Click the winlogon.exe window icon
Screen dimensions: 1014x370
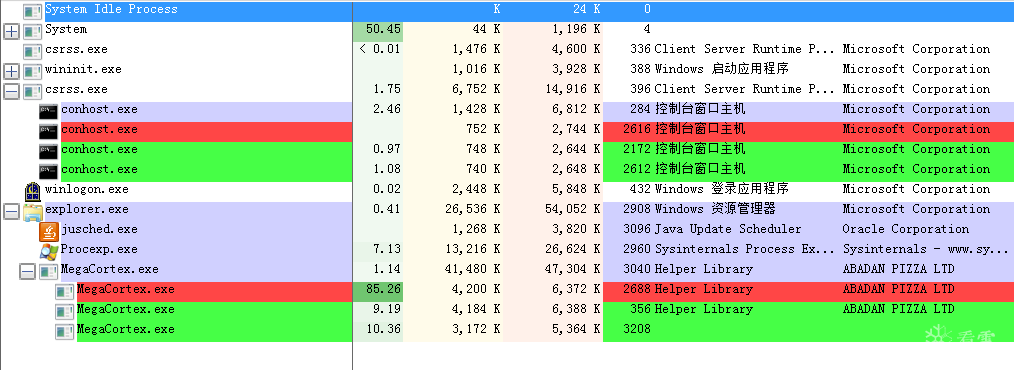pos(32,191)
